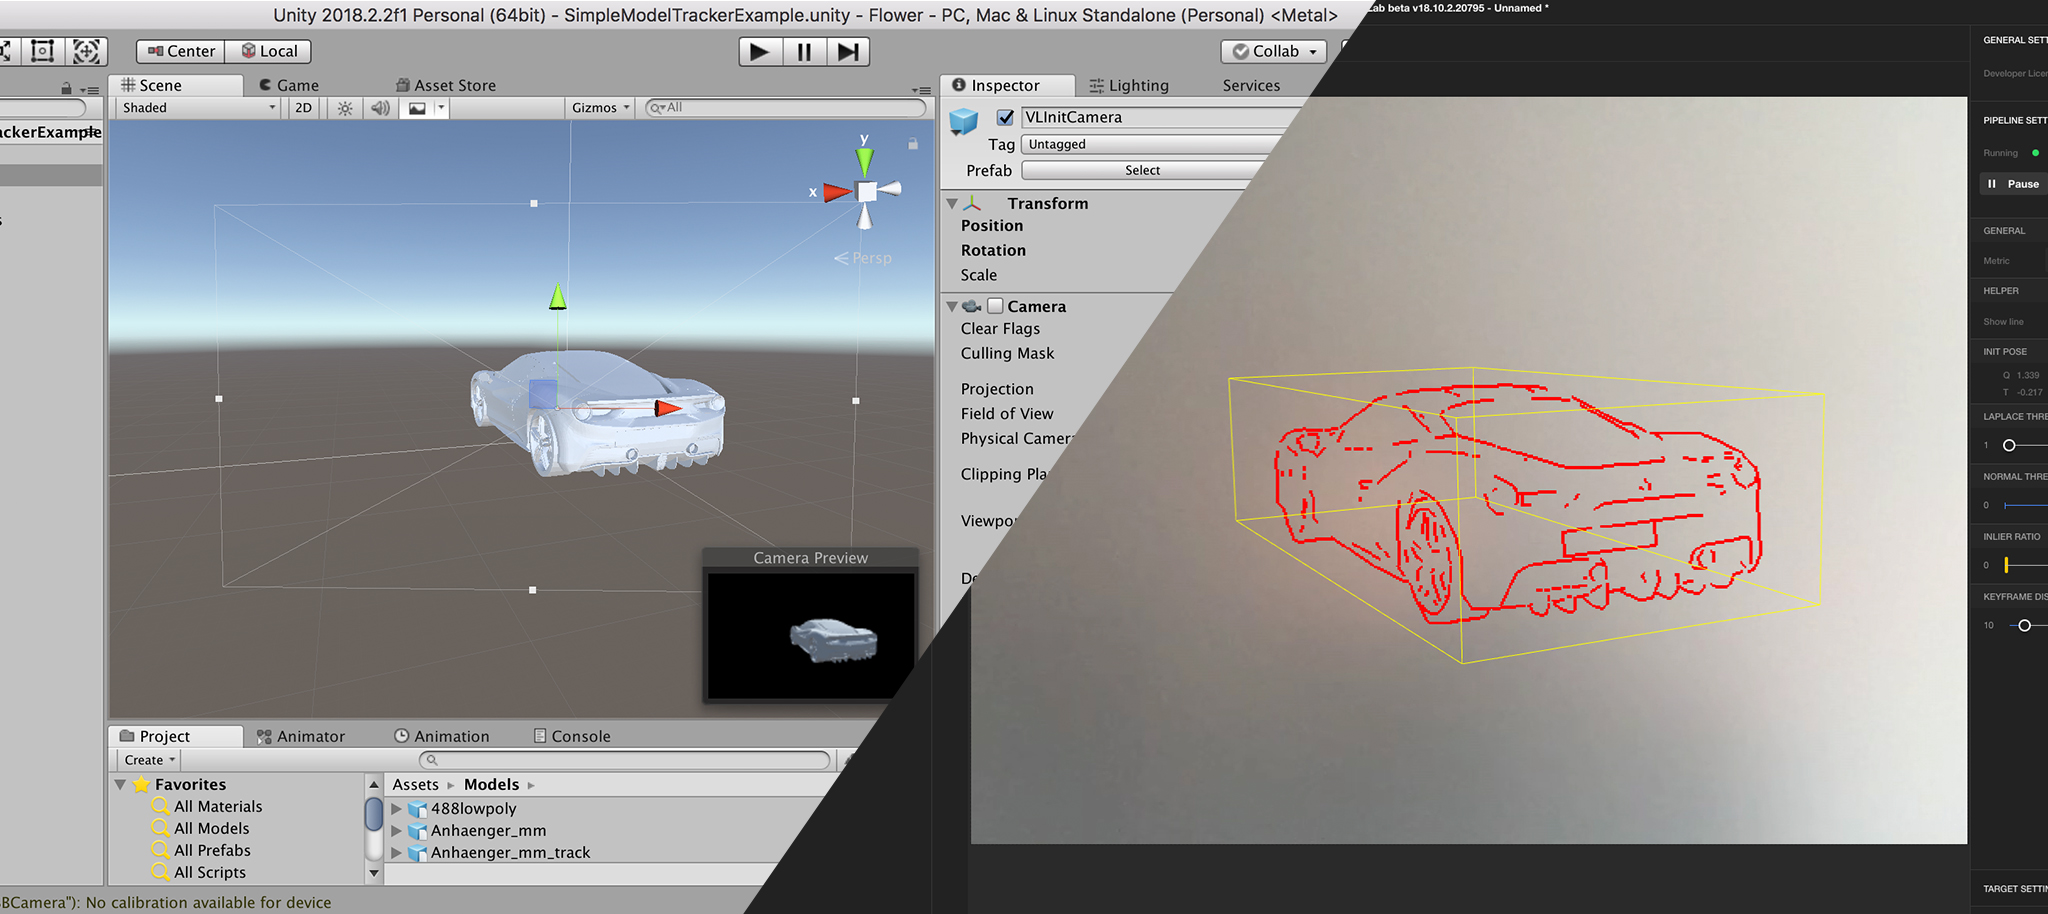This screenshot has height=914, width=2048.
Task: Open the Gizmos dropdown menu
Action: [600, 108]
